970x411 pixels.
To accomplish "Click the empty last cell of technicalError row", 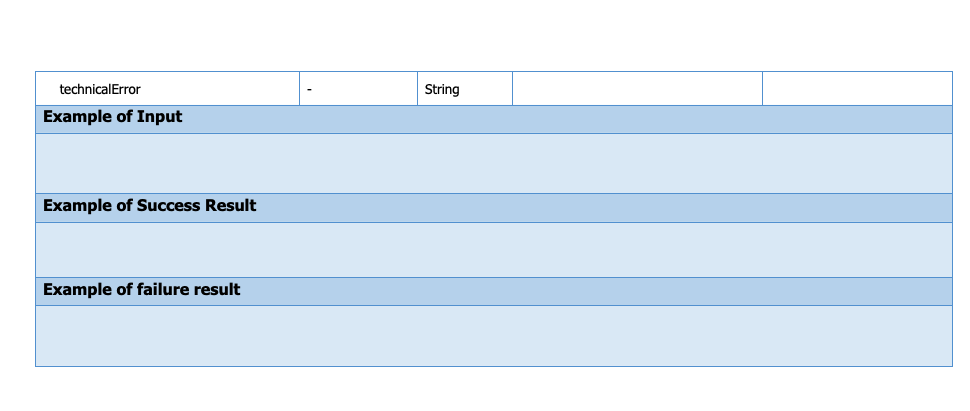I will pyautogui.click(x=857, y=89).
